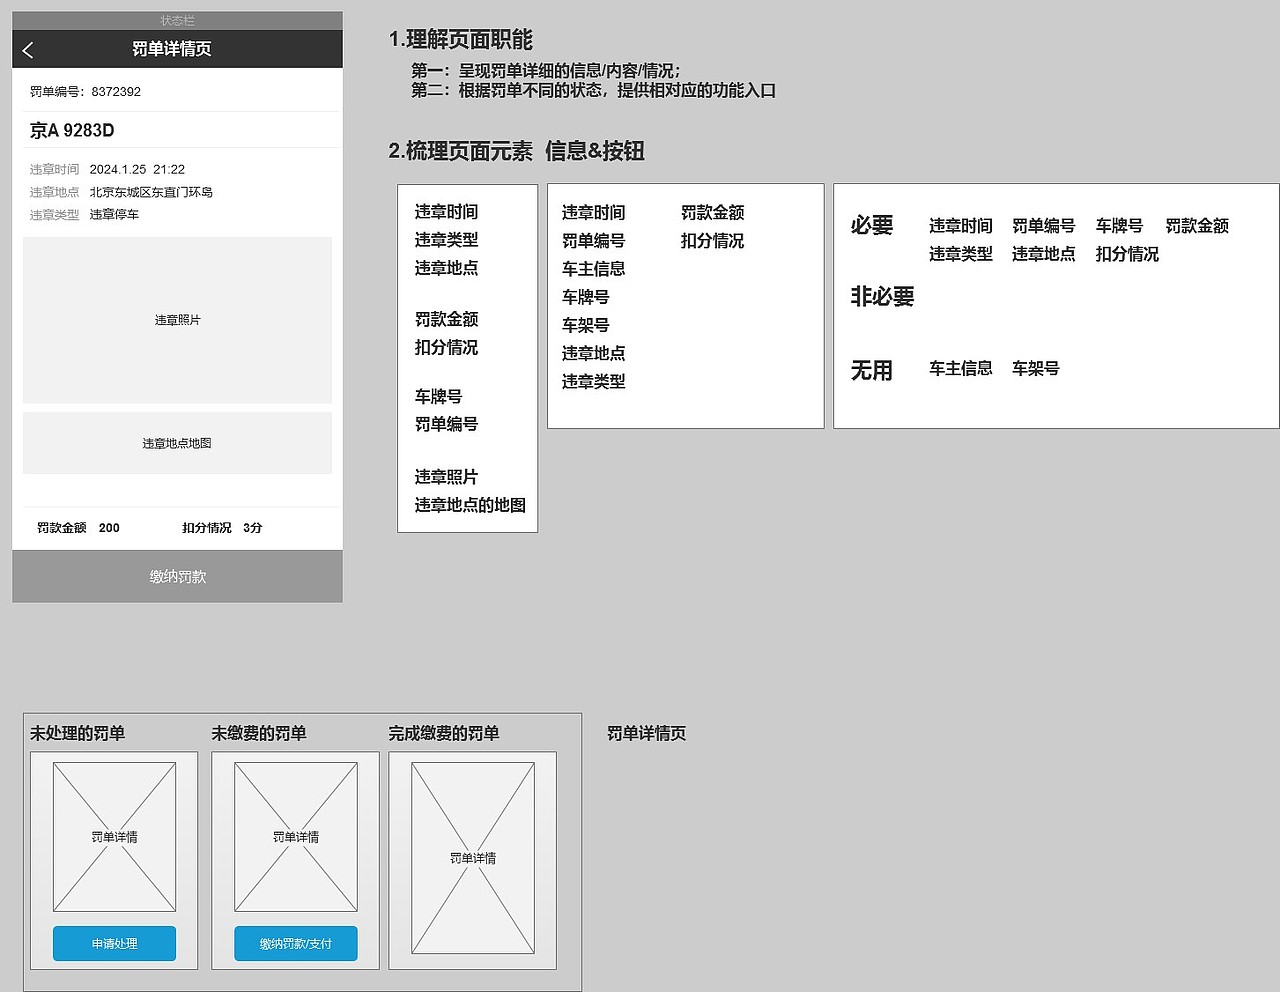This screenshot has height=992, width=1280.
Task: Select the 罚单详情 placeholder under 未缴费的罚单
Action: click(x=295, y=837)
